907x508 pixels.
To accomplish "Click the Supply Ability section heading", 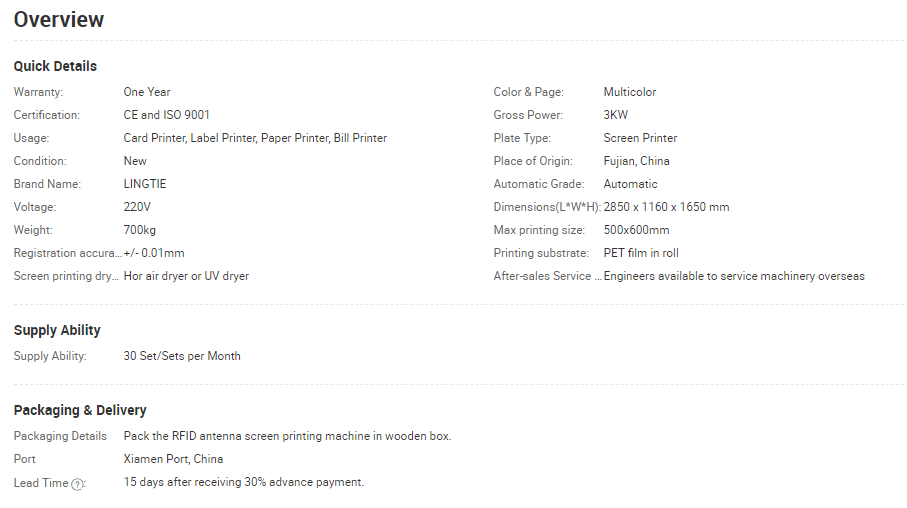I will coord(57,330).
